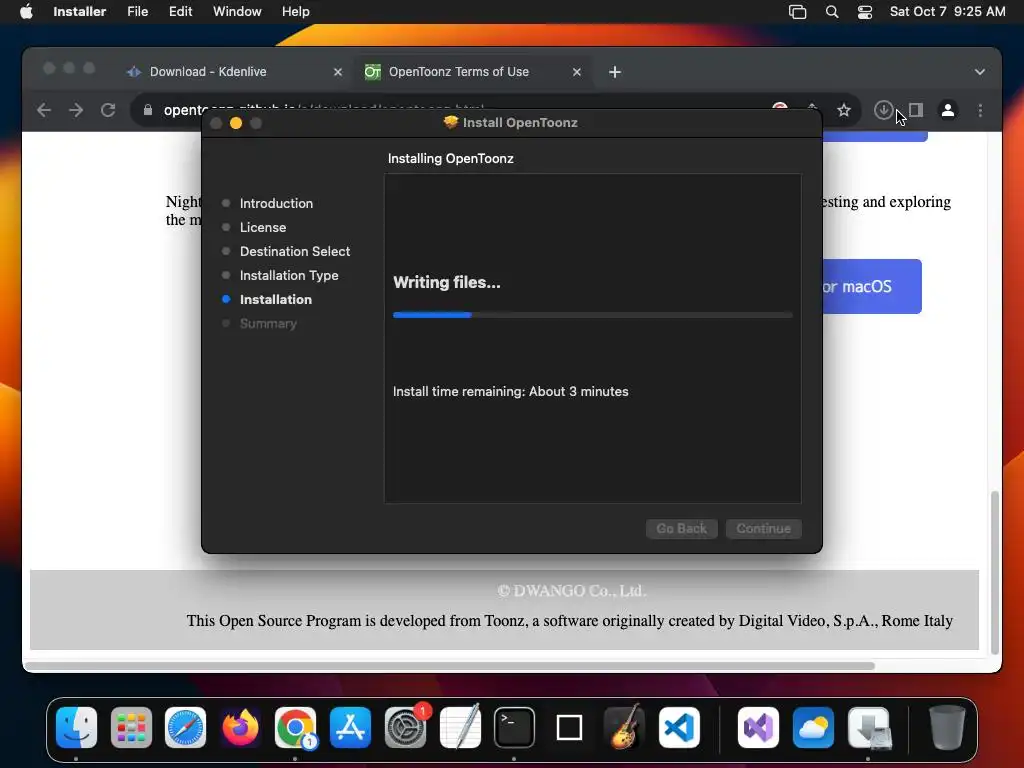Click the Chrome vertical scrollbar
The width and height of the screenshot is (1024, 768).
point(995,572)
